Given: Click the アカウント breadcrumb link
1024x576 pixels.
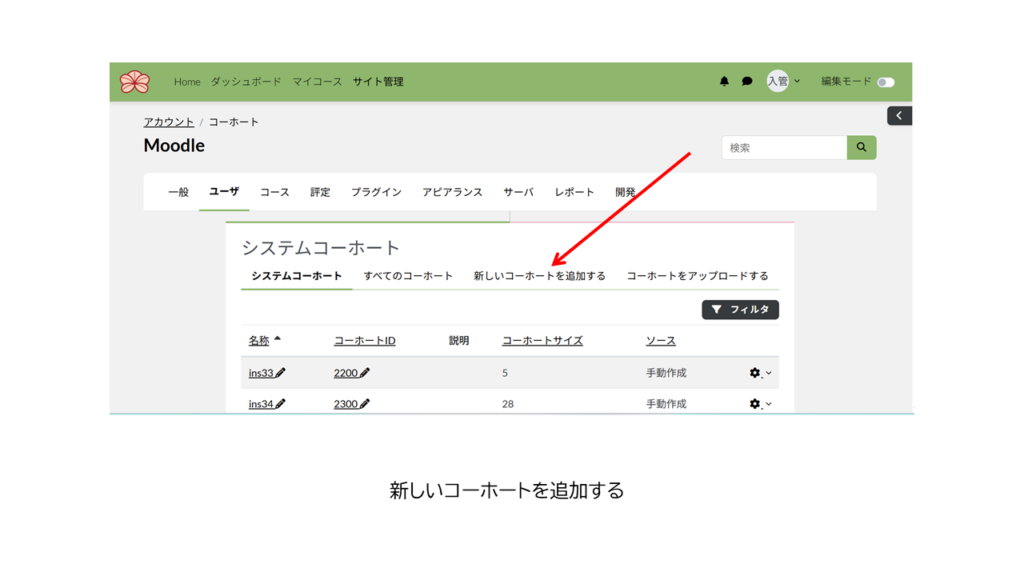Looking at the screenshot, I should pyautogui.click(x=169, y=122).
